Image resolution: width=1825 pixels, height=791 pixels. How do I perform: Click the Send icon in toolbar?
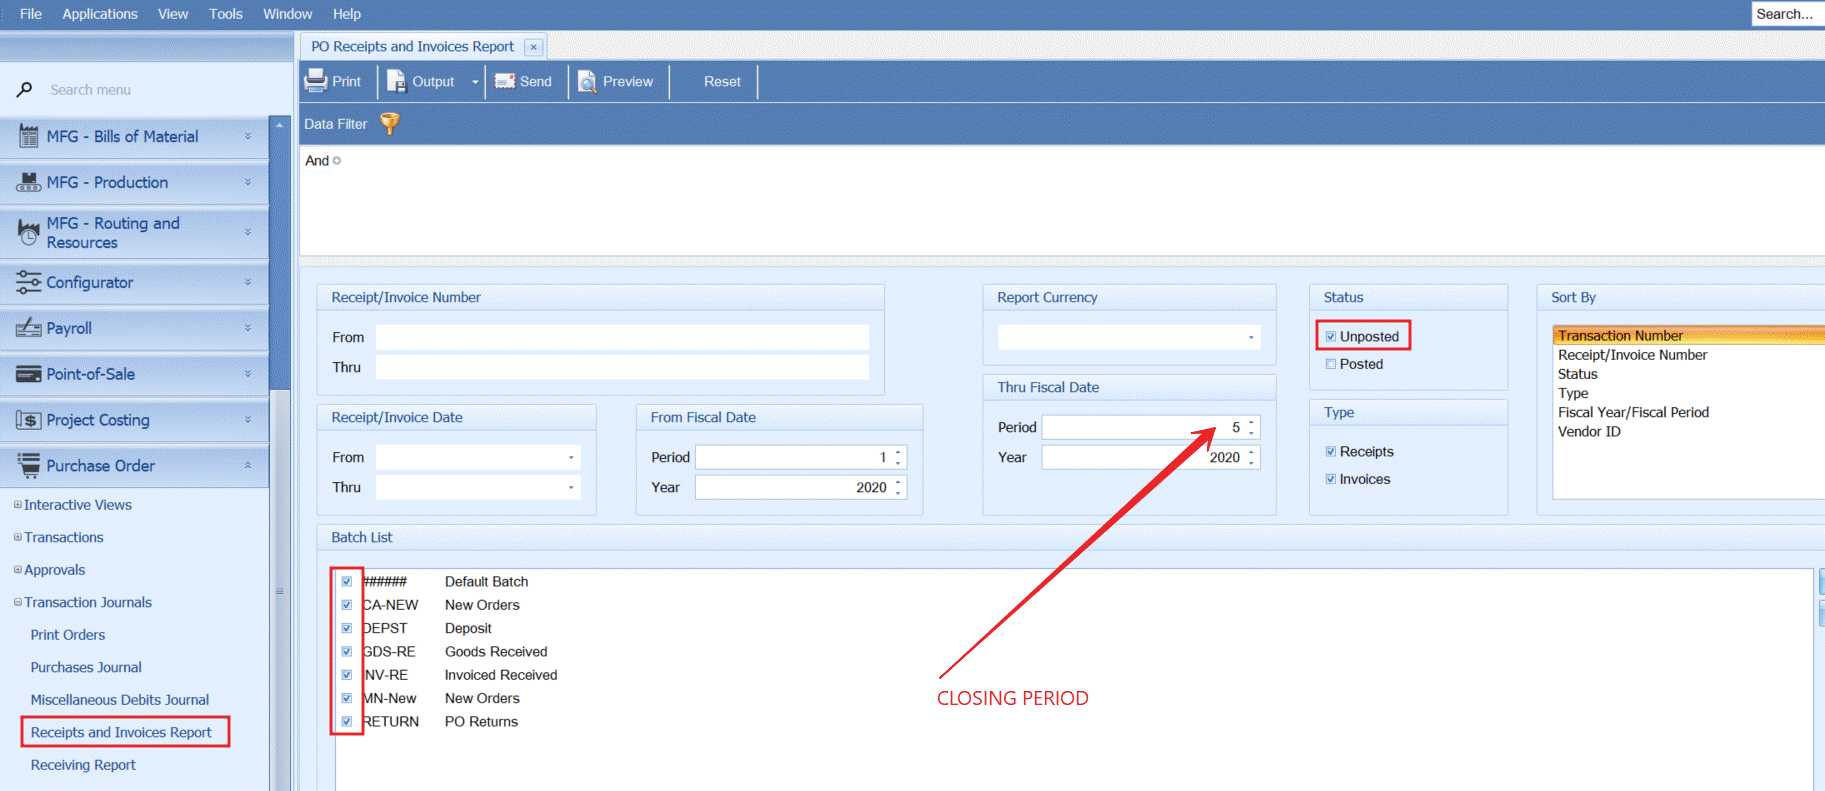pos(505,81)
